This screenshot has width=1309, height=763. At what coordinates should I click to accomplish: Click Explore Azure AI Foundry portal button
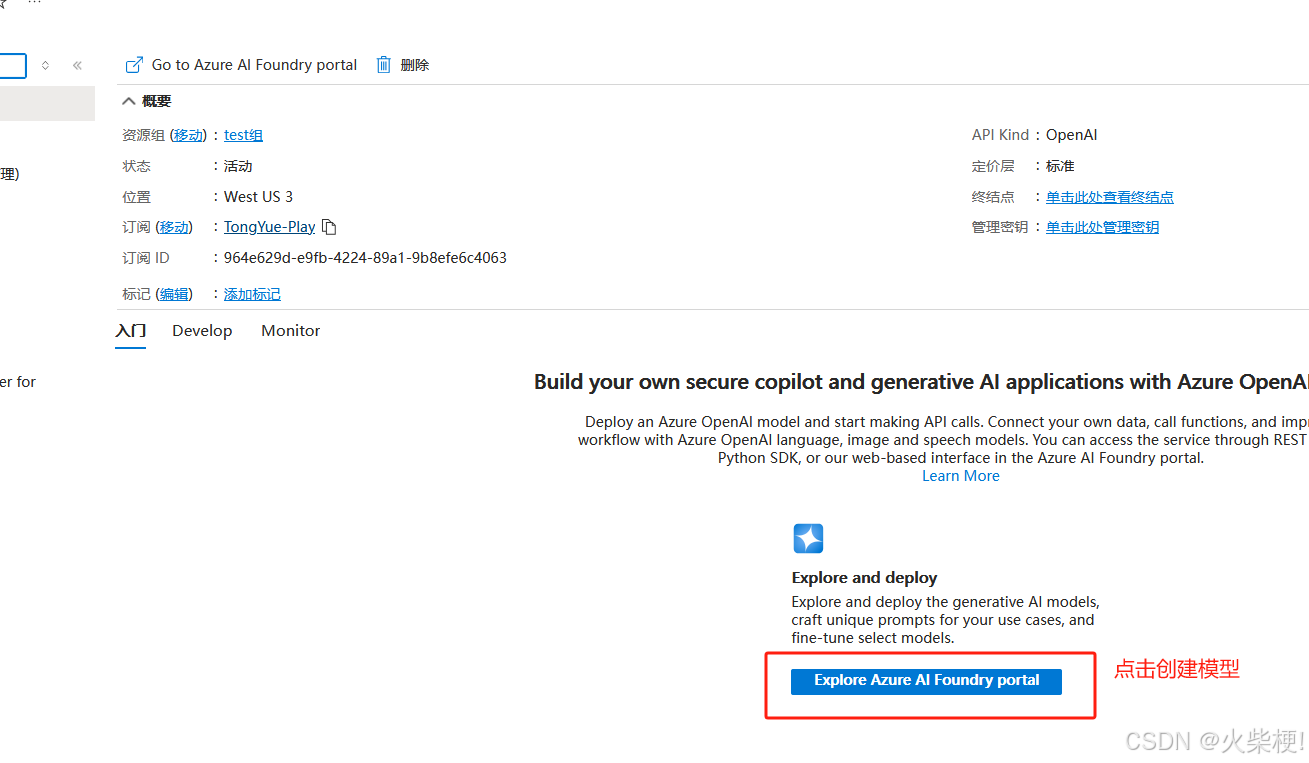click(x=926, y=681)
